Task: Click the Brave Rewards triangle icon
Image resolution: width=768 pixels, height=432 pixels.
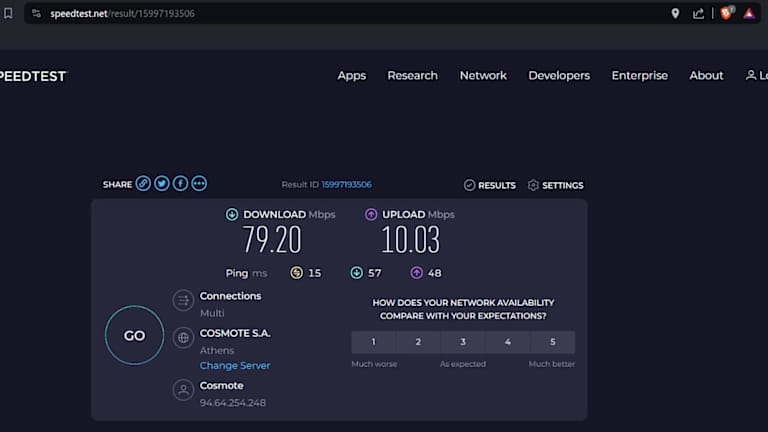Action: tap(749, 13)
